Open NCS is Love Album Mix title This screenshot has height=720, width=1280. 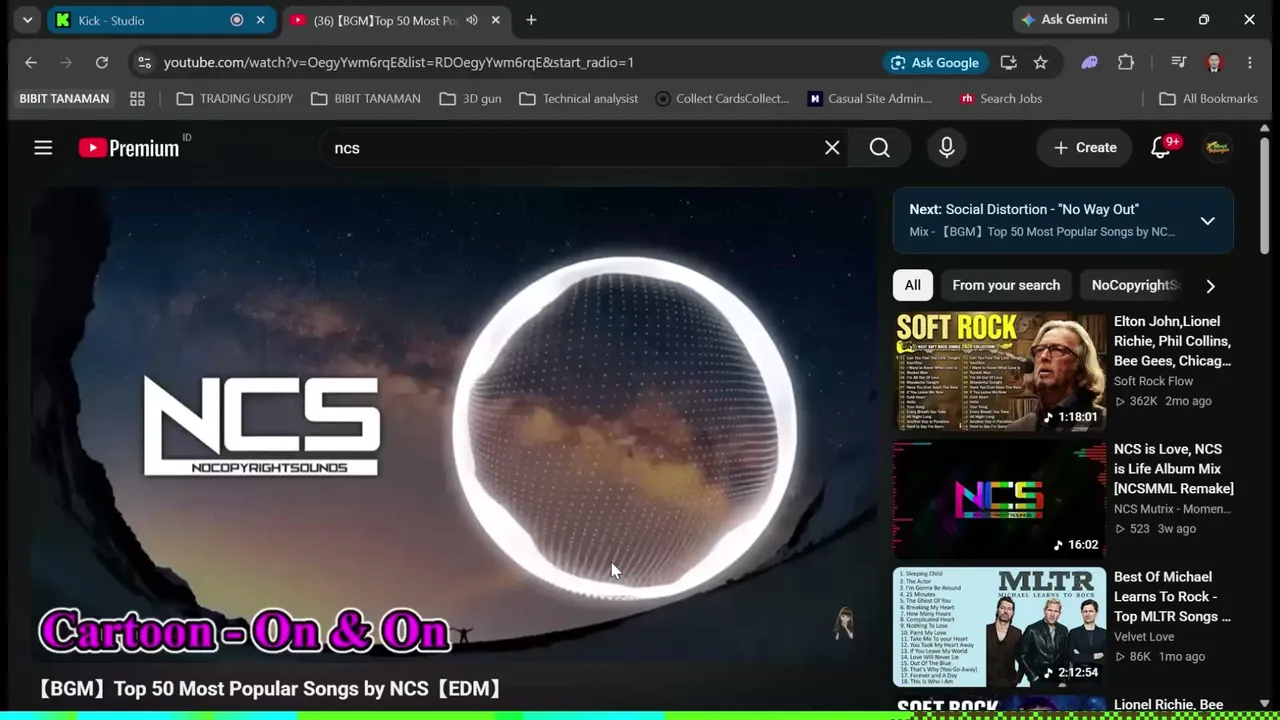tap(1174, 469)
